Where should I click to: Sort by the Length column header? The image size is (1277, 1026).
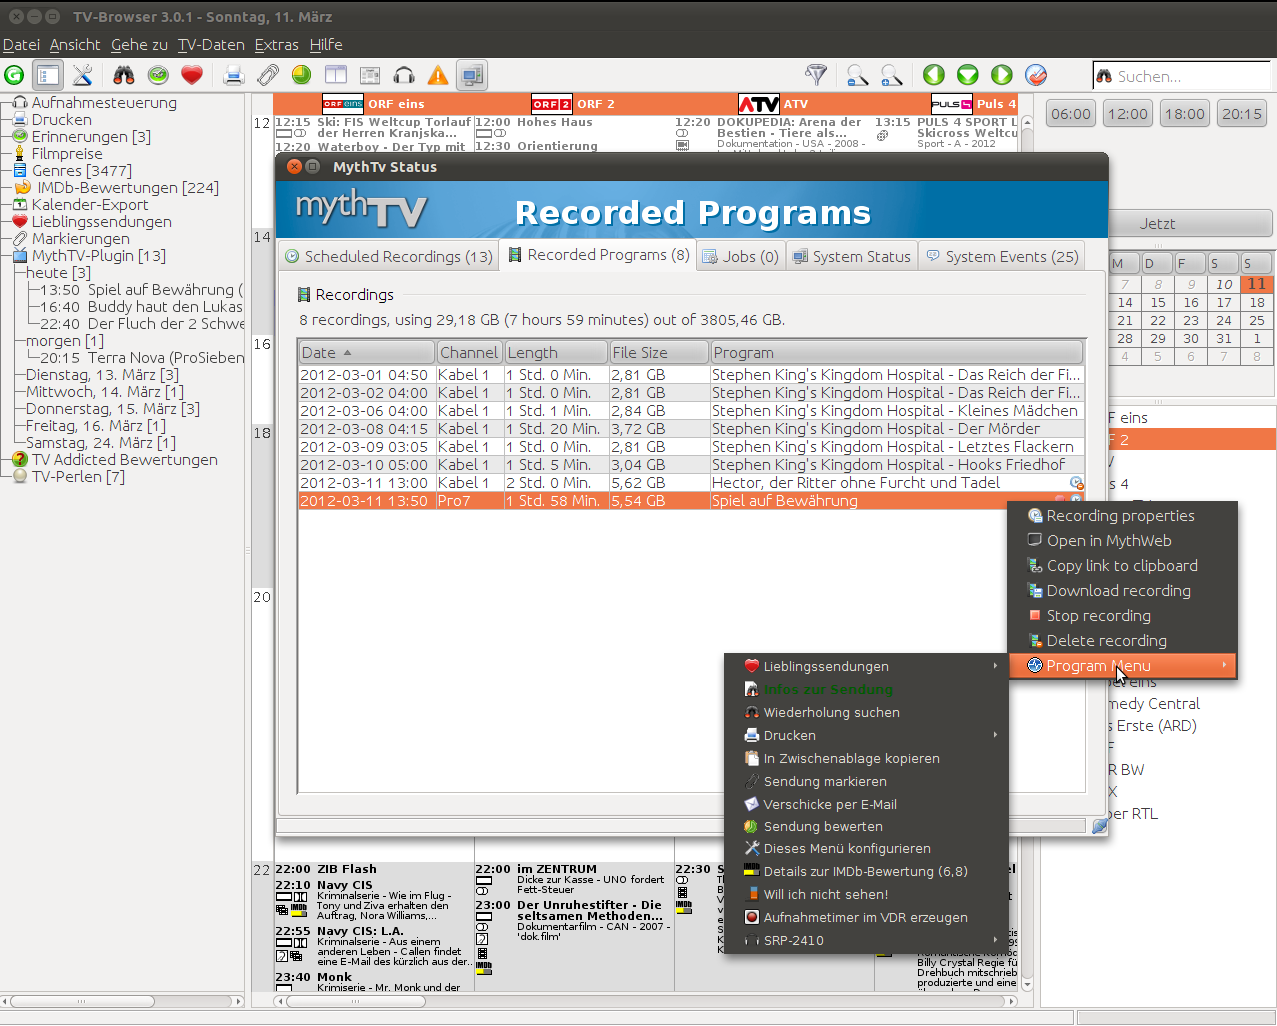[x=556, y=353]
